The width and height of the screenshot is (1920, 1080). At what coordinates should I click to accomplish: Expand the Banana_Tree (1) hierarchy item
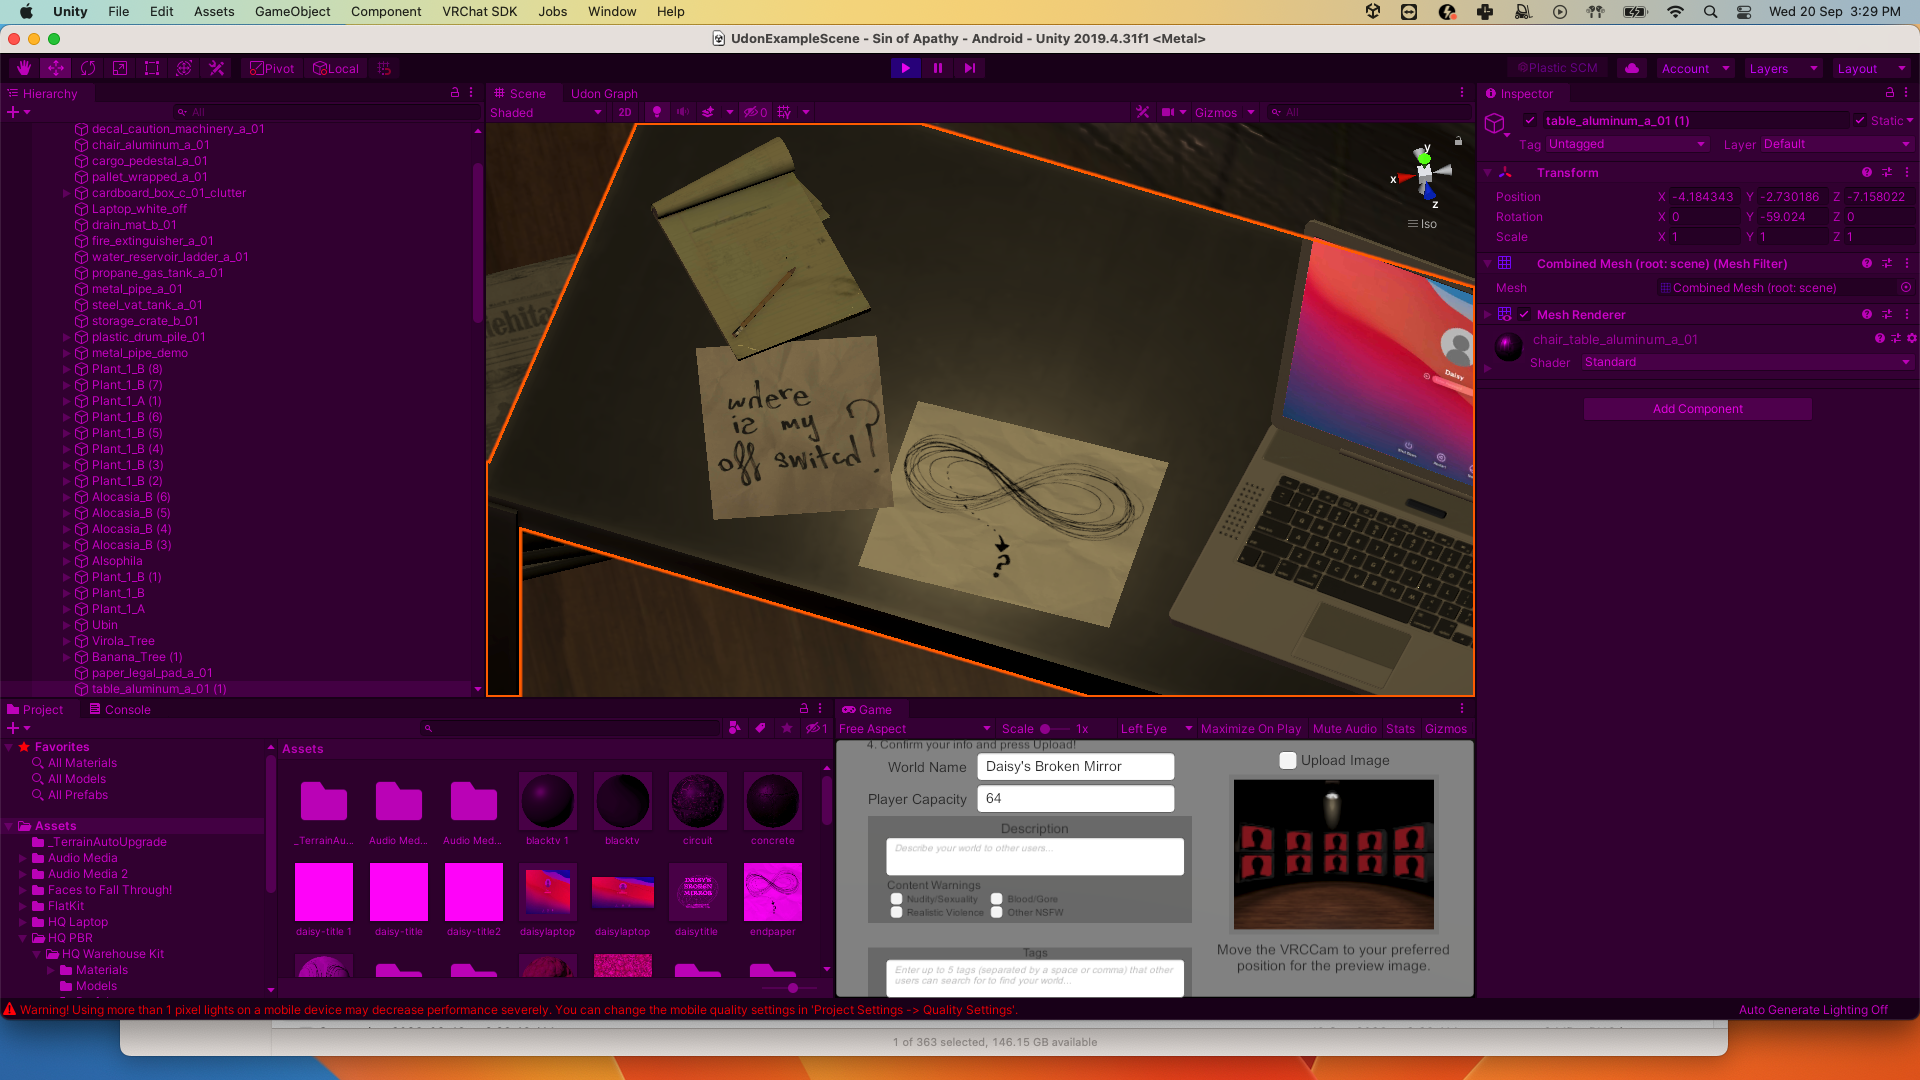point(67,657)
